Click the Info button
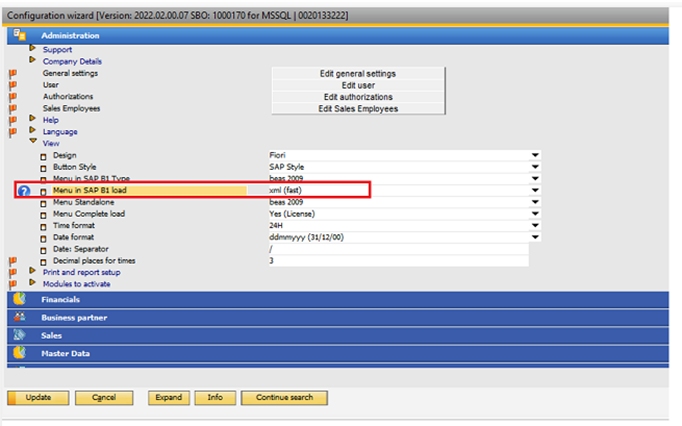682x426 pixels. point(215,398)
